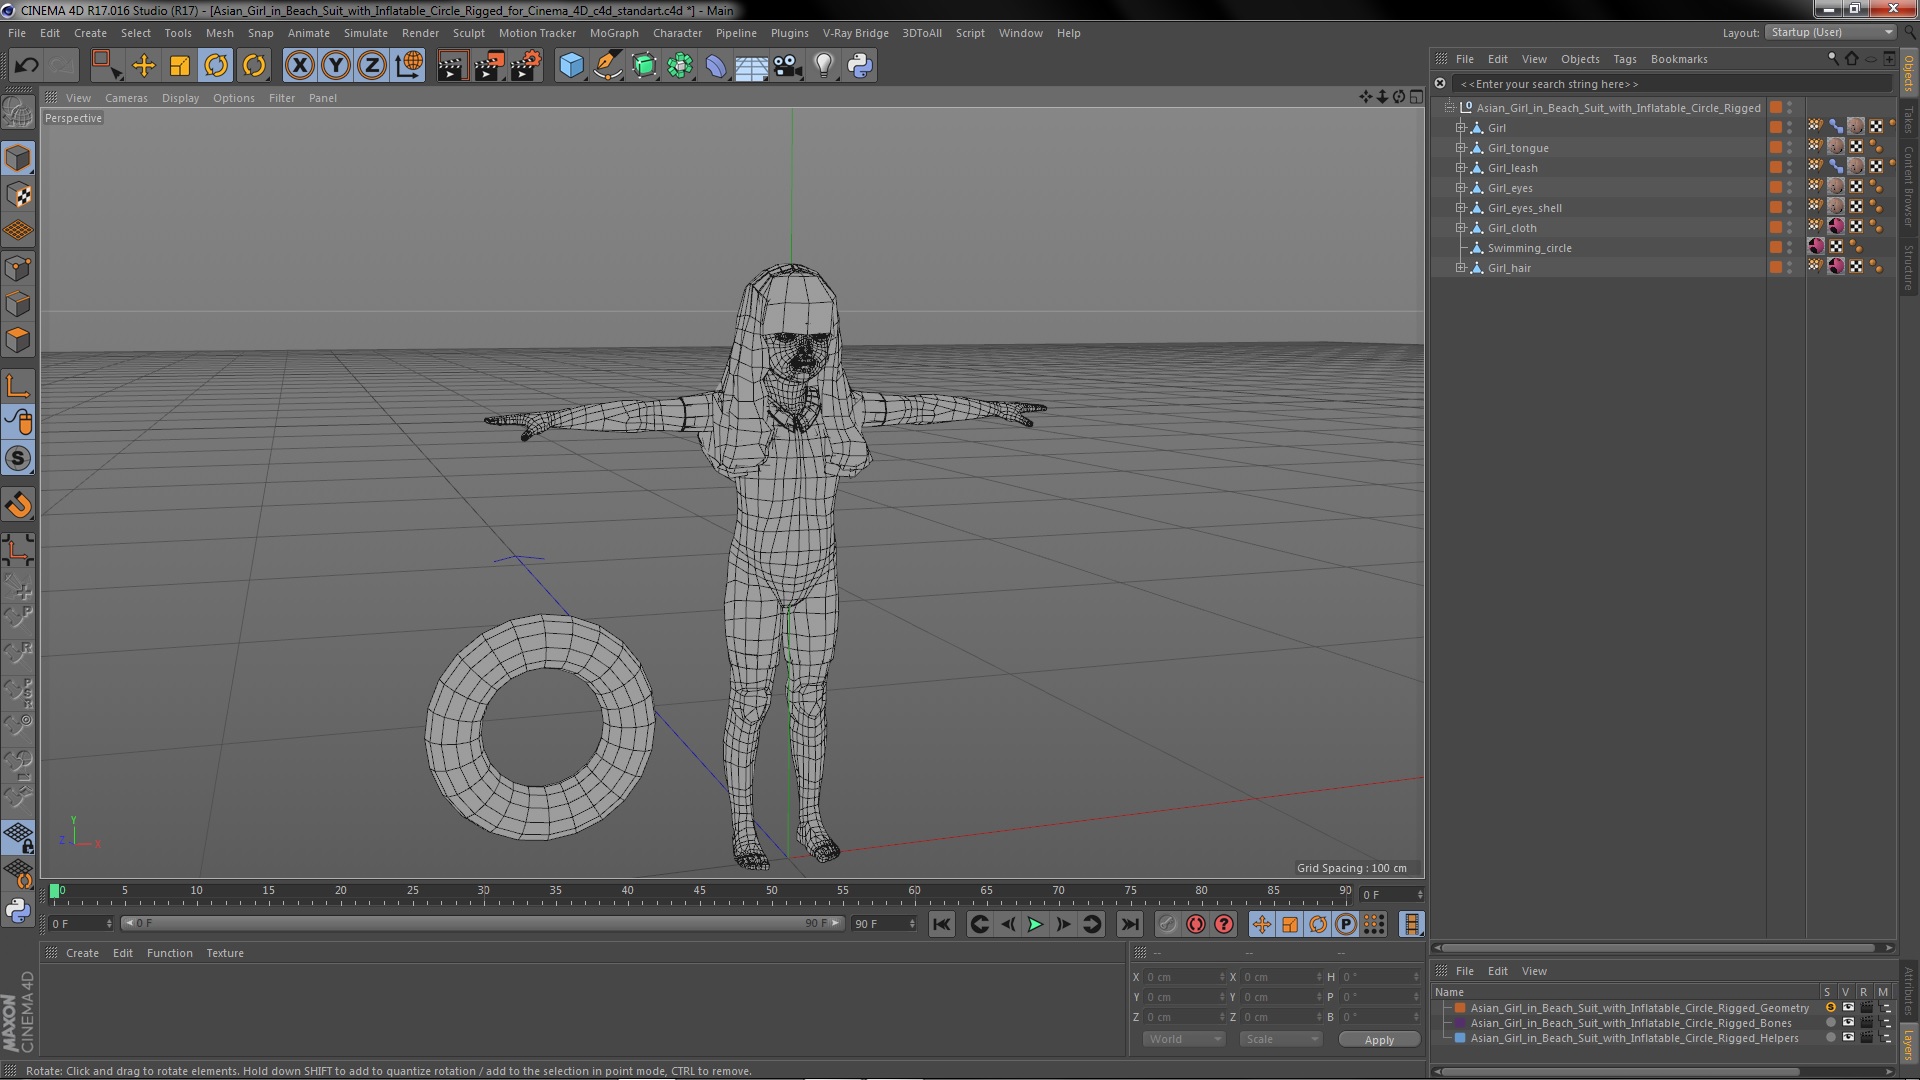Screen dimensions: 1920x1080
Task: Expand the Girl_eyes object
Action: point(1460,188)
